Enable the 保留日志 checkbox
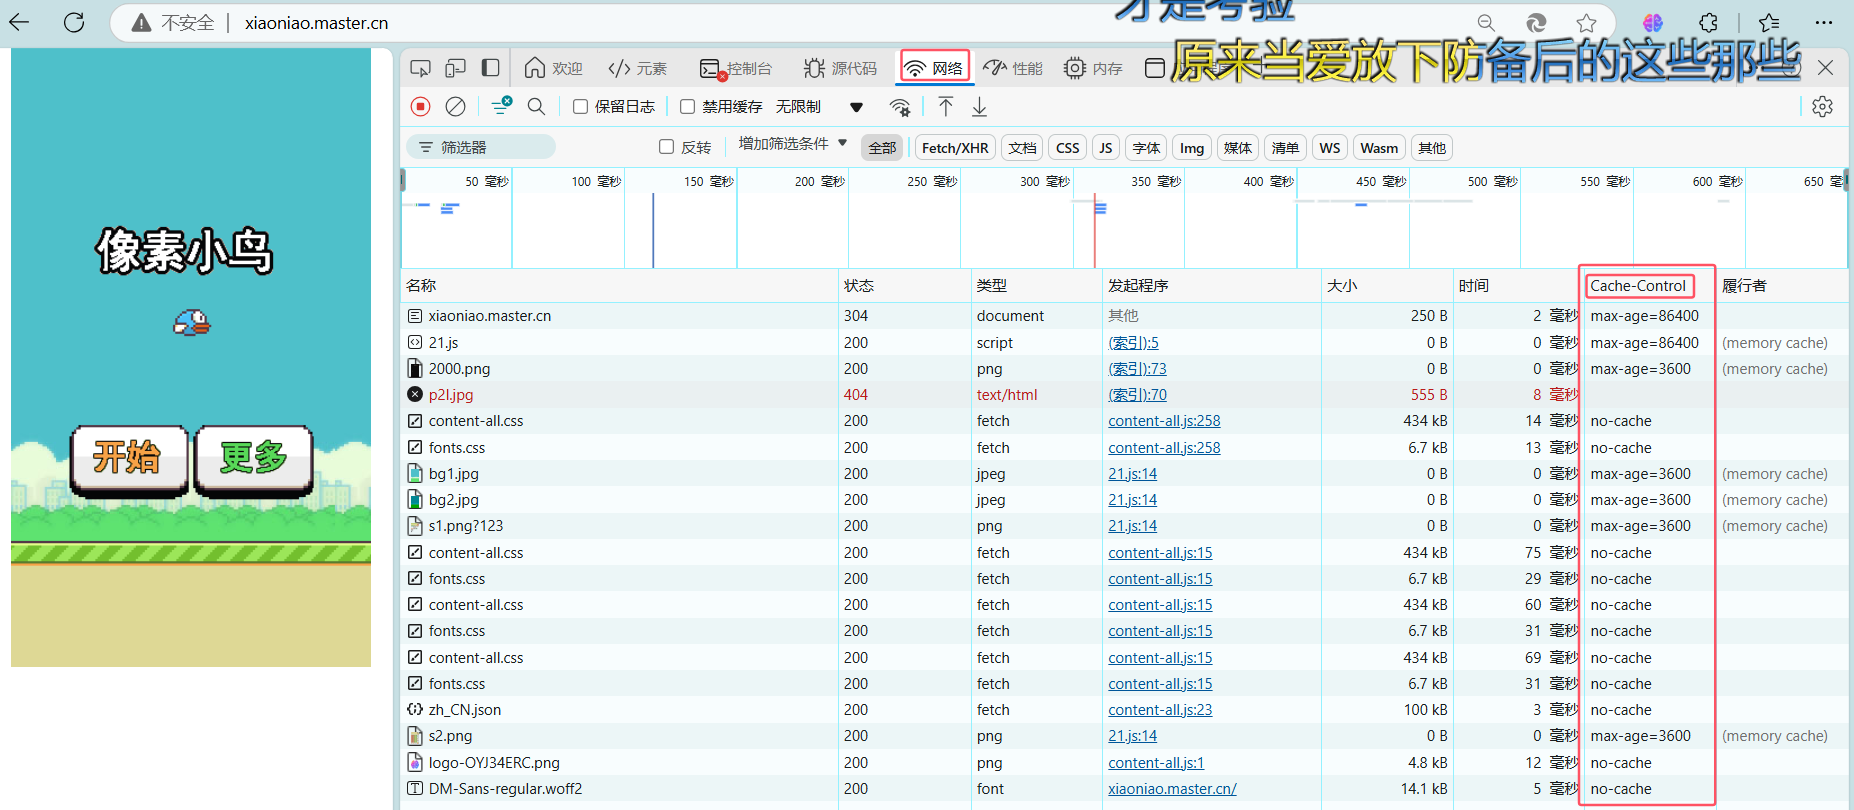 pyautogui.click(x=580, y=106)
